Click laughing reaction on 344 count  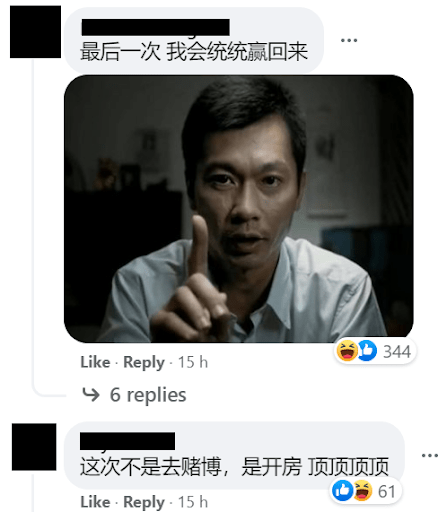click(x=347, y=351)
